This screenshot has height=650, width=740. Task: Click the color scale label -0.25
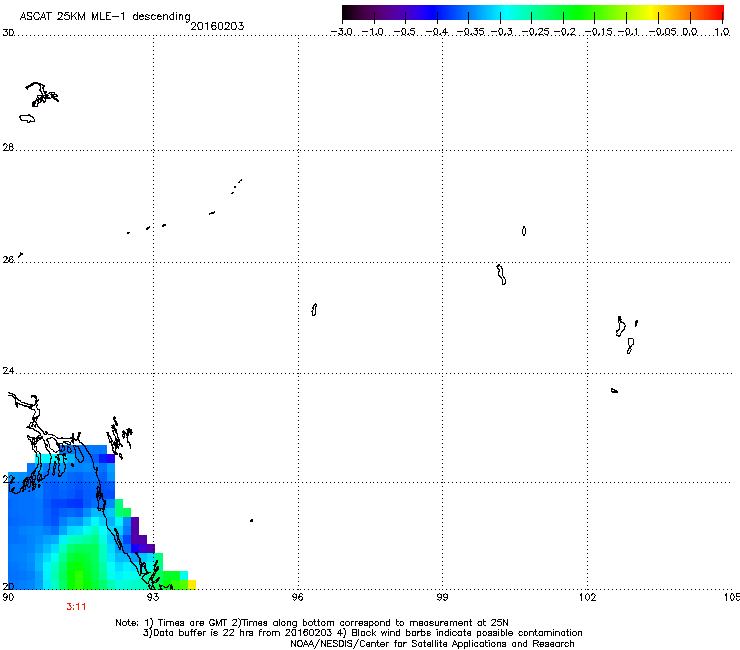click(x=536, y=32)
